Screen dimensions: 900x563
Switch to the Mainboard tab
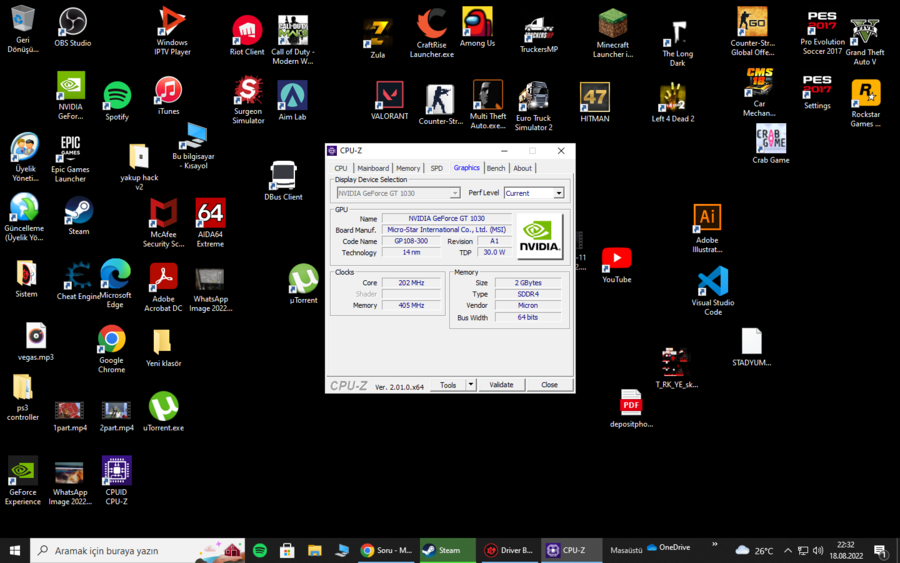coord(373,168)
